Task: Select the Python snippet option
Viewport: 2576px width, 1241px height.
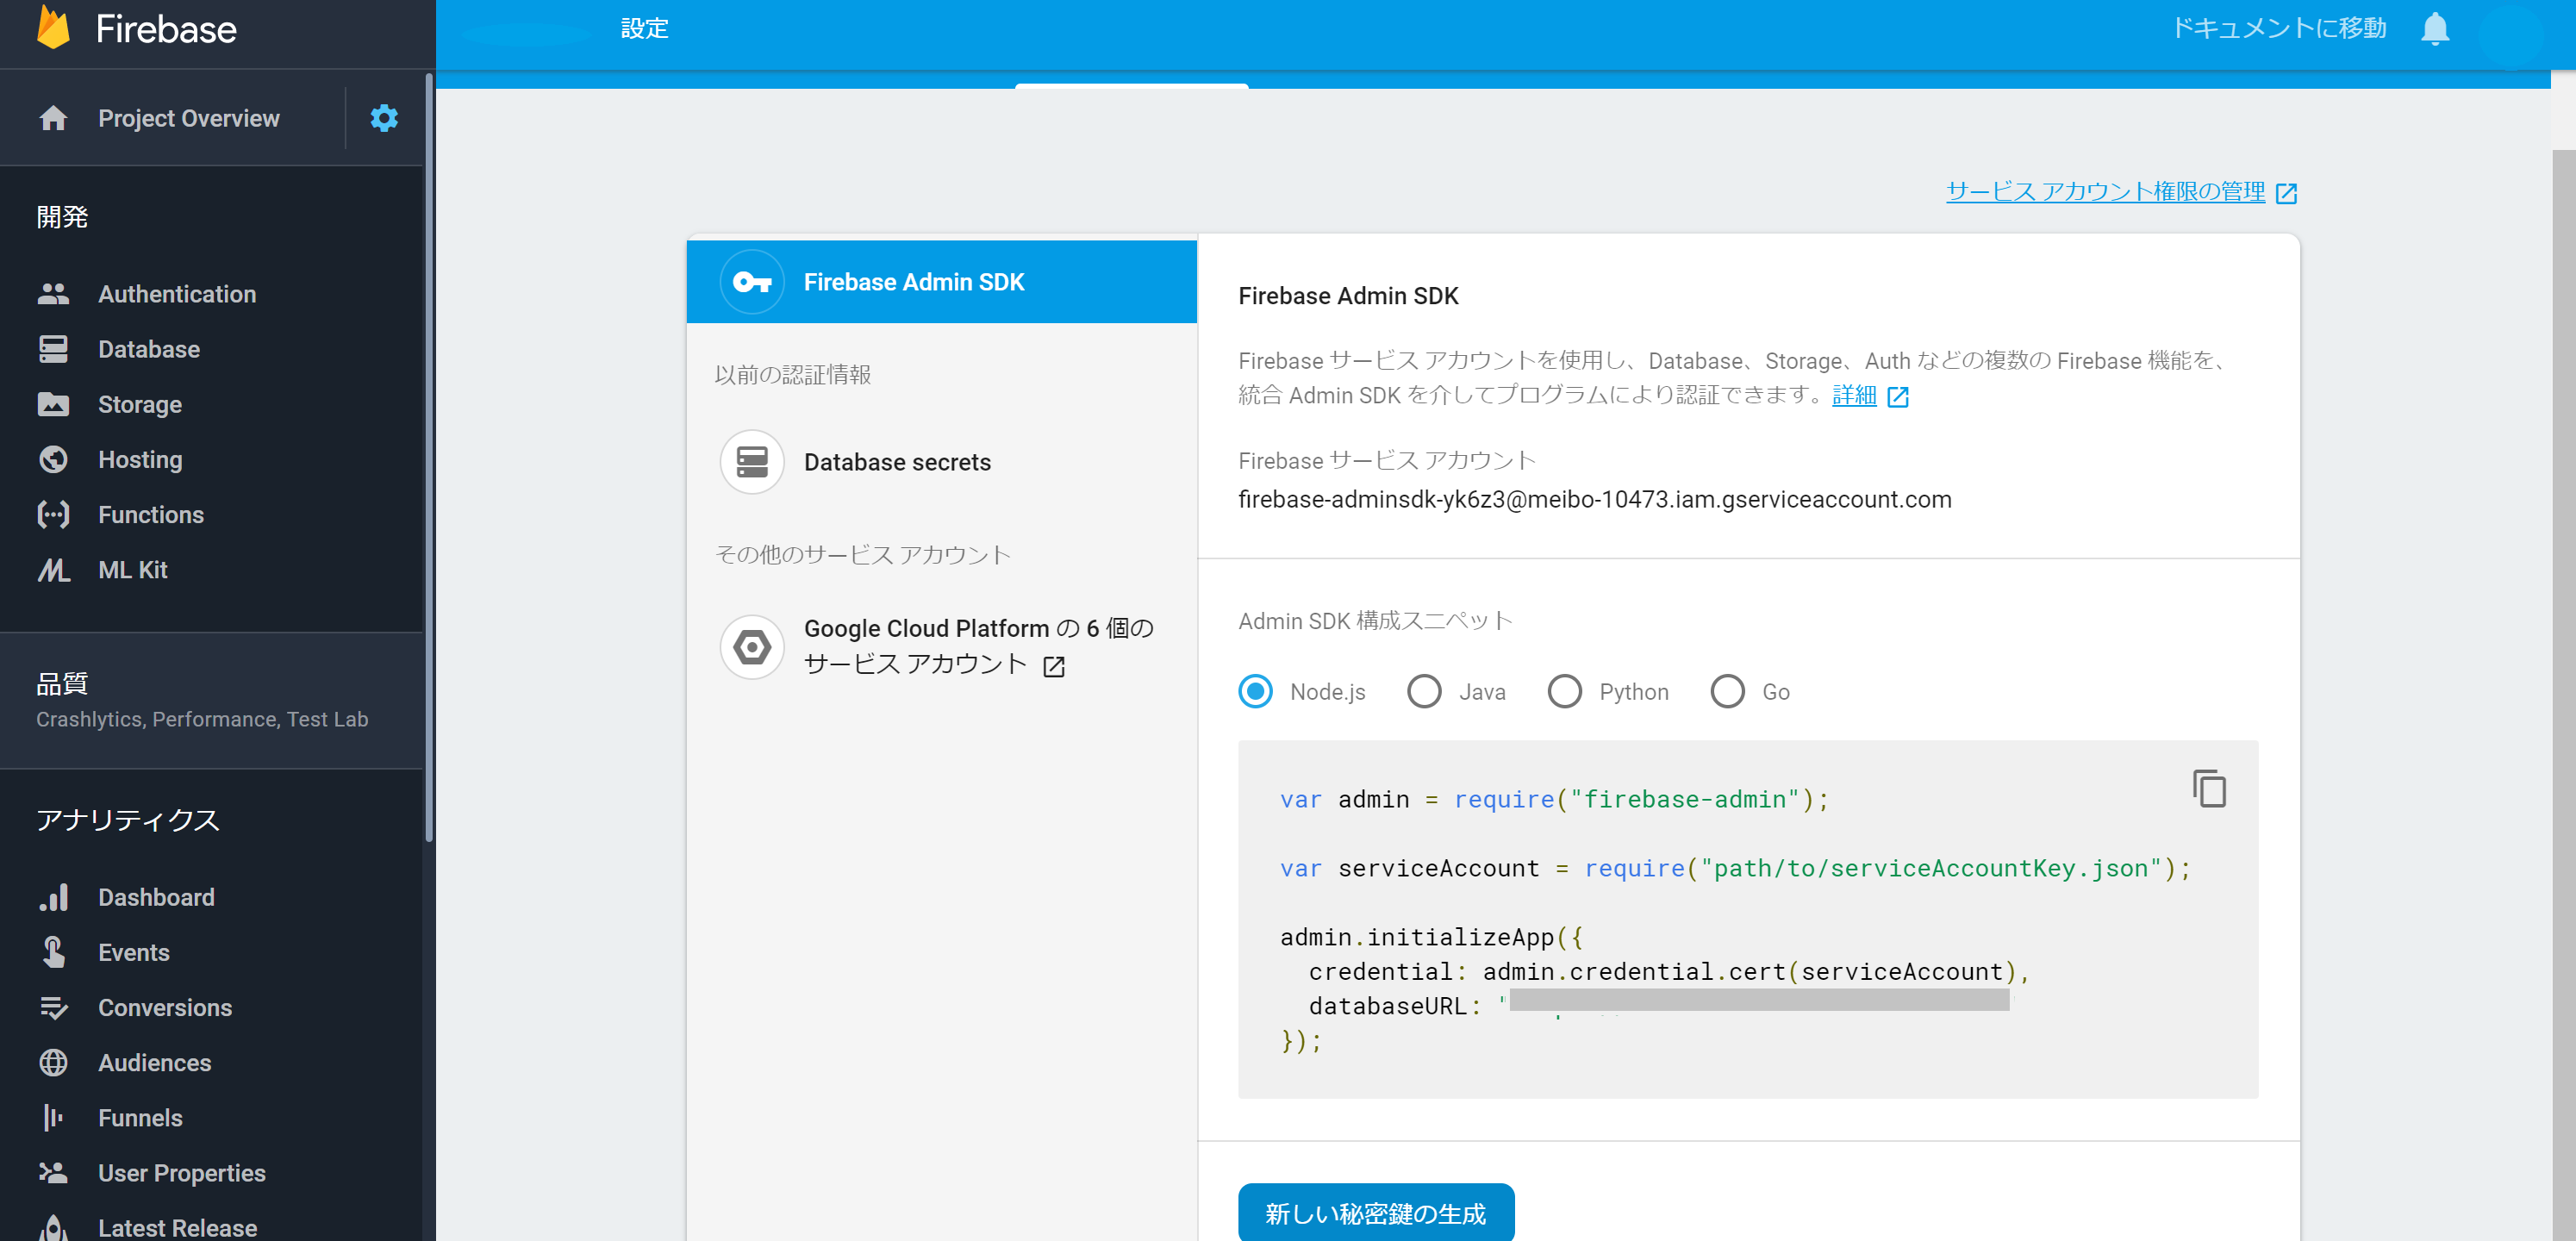Action: [1565, 692]
